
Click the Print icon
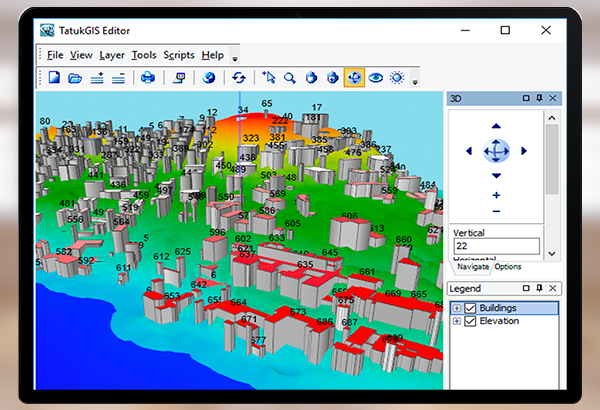[148, 78]
